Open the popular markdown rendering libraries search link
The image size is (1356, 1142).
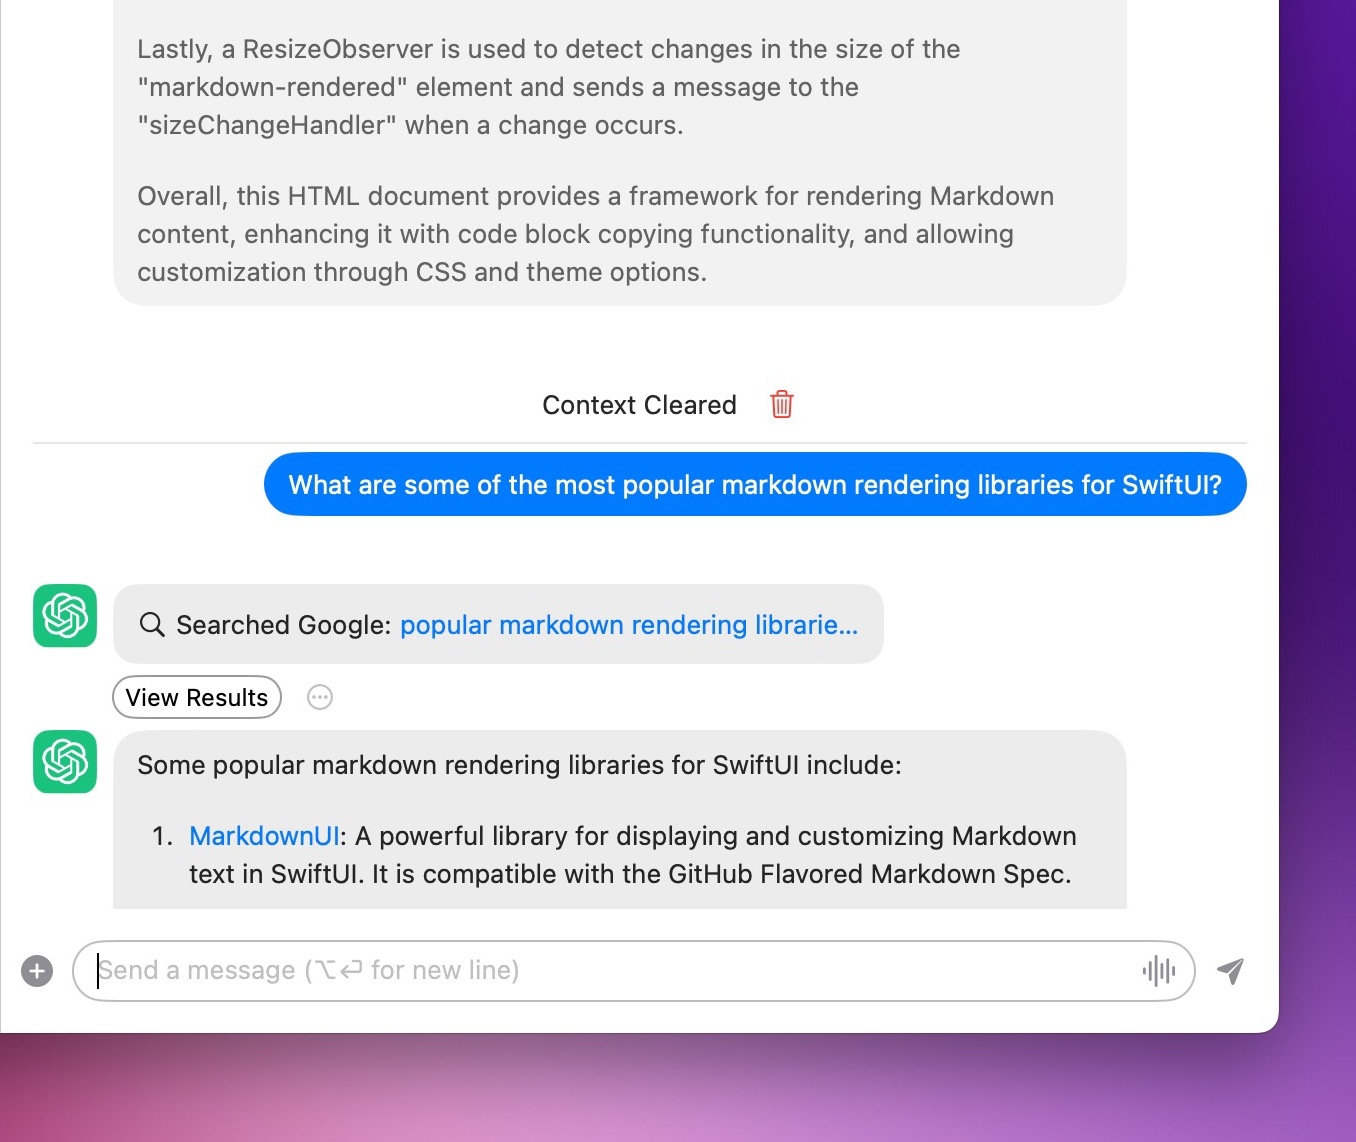pos(628,625)
